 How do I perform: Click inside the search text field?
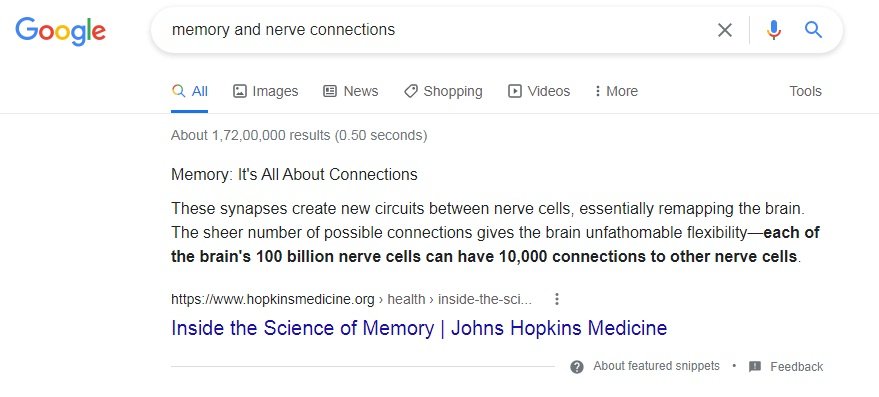(437, 30)
